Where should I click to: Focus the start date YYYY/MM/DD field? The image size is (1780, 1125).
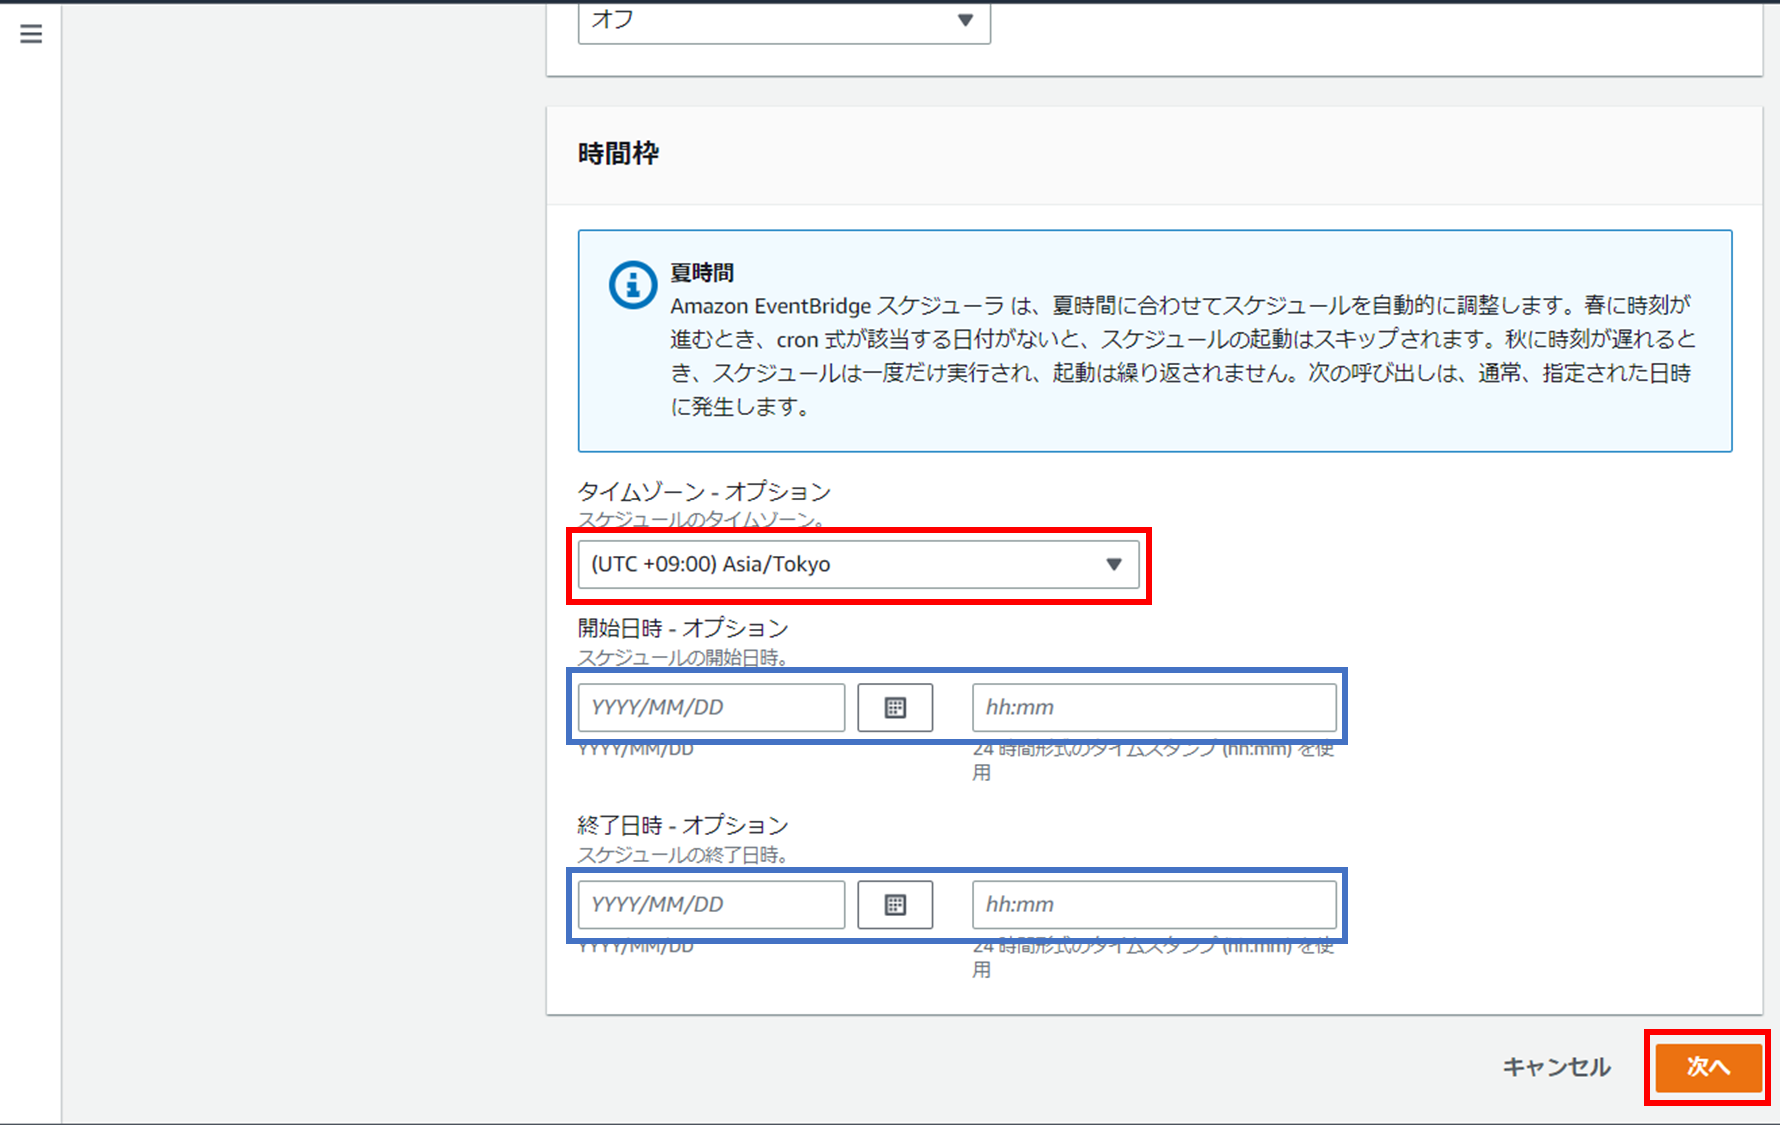(710, 707)
